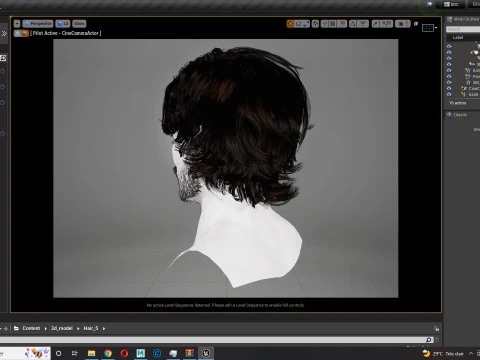Open the camera speed setting
Screen dimensions: 480x360
coord(403,24)
